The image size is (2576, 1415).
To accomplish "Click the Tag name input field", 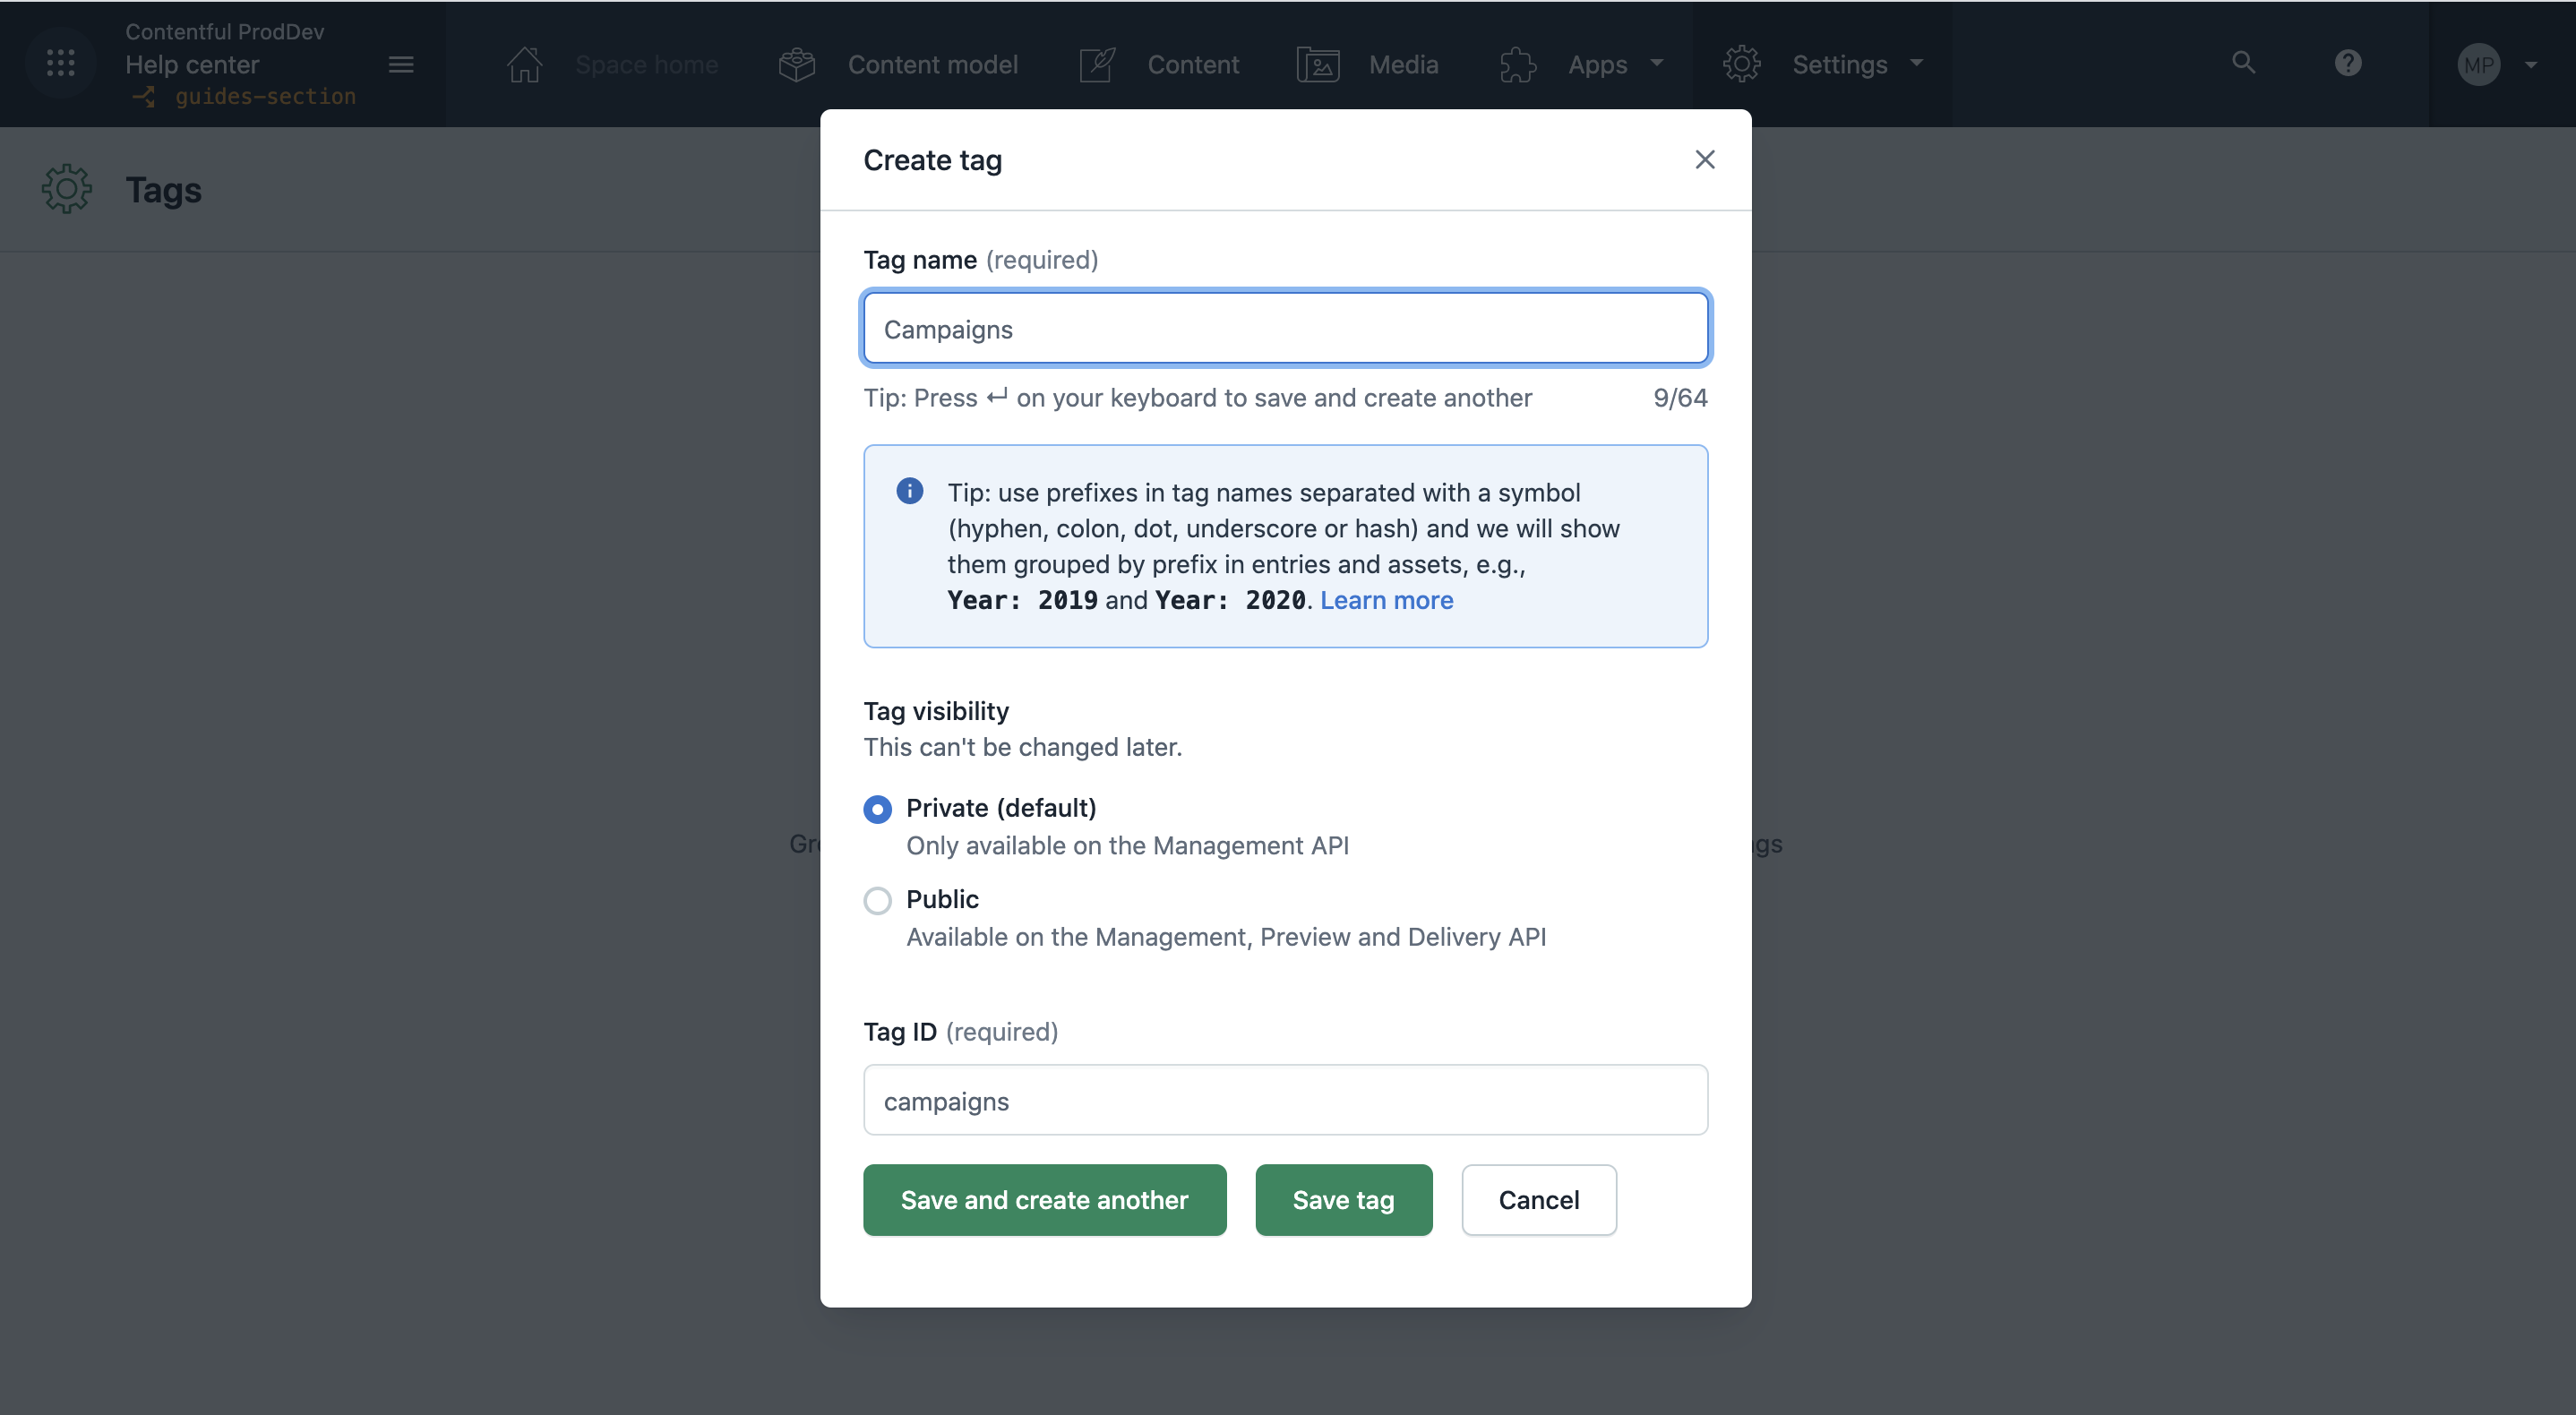I will click(1284, 328).
